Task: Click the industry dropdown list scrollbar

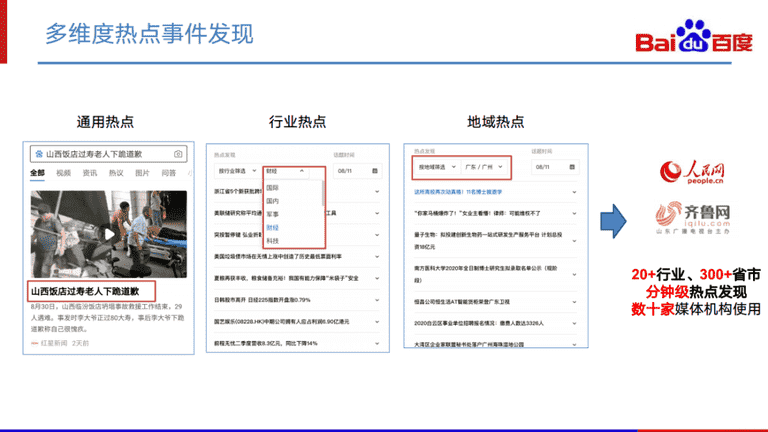Action: click(323, 193)
